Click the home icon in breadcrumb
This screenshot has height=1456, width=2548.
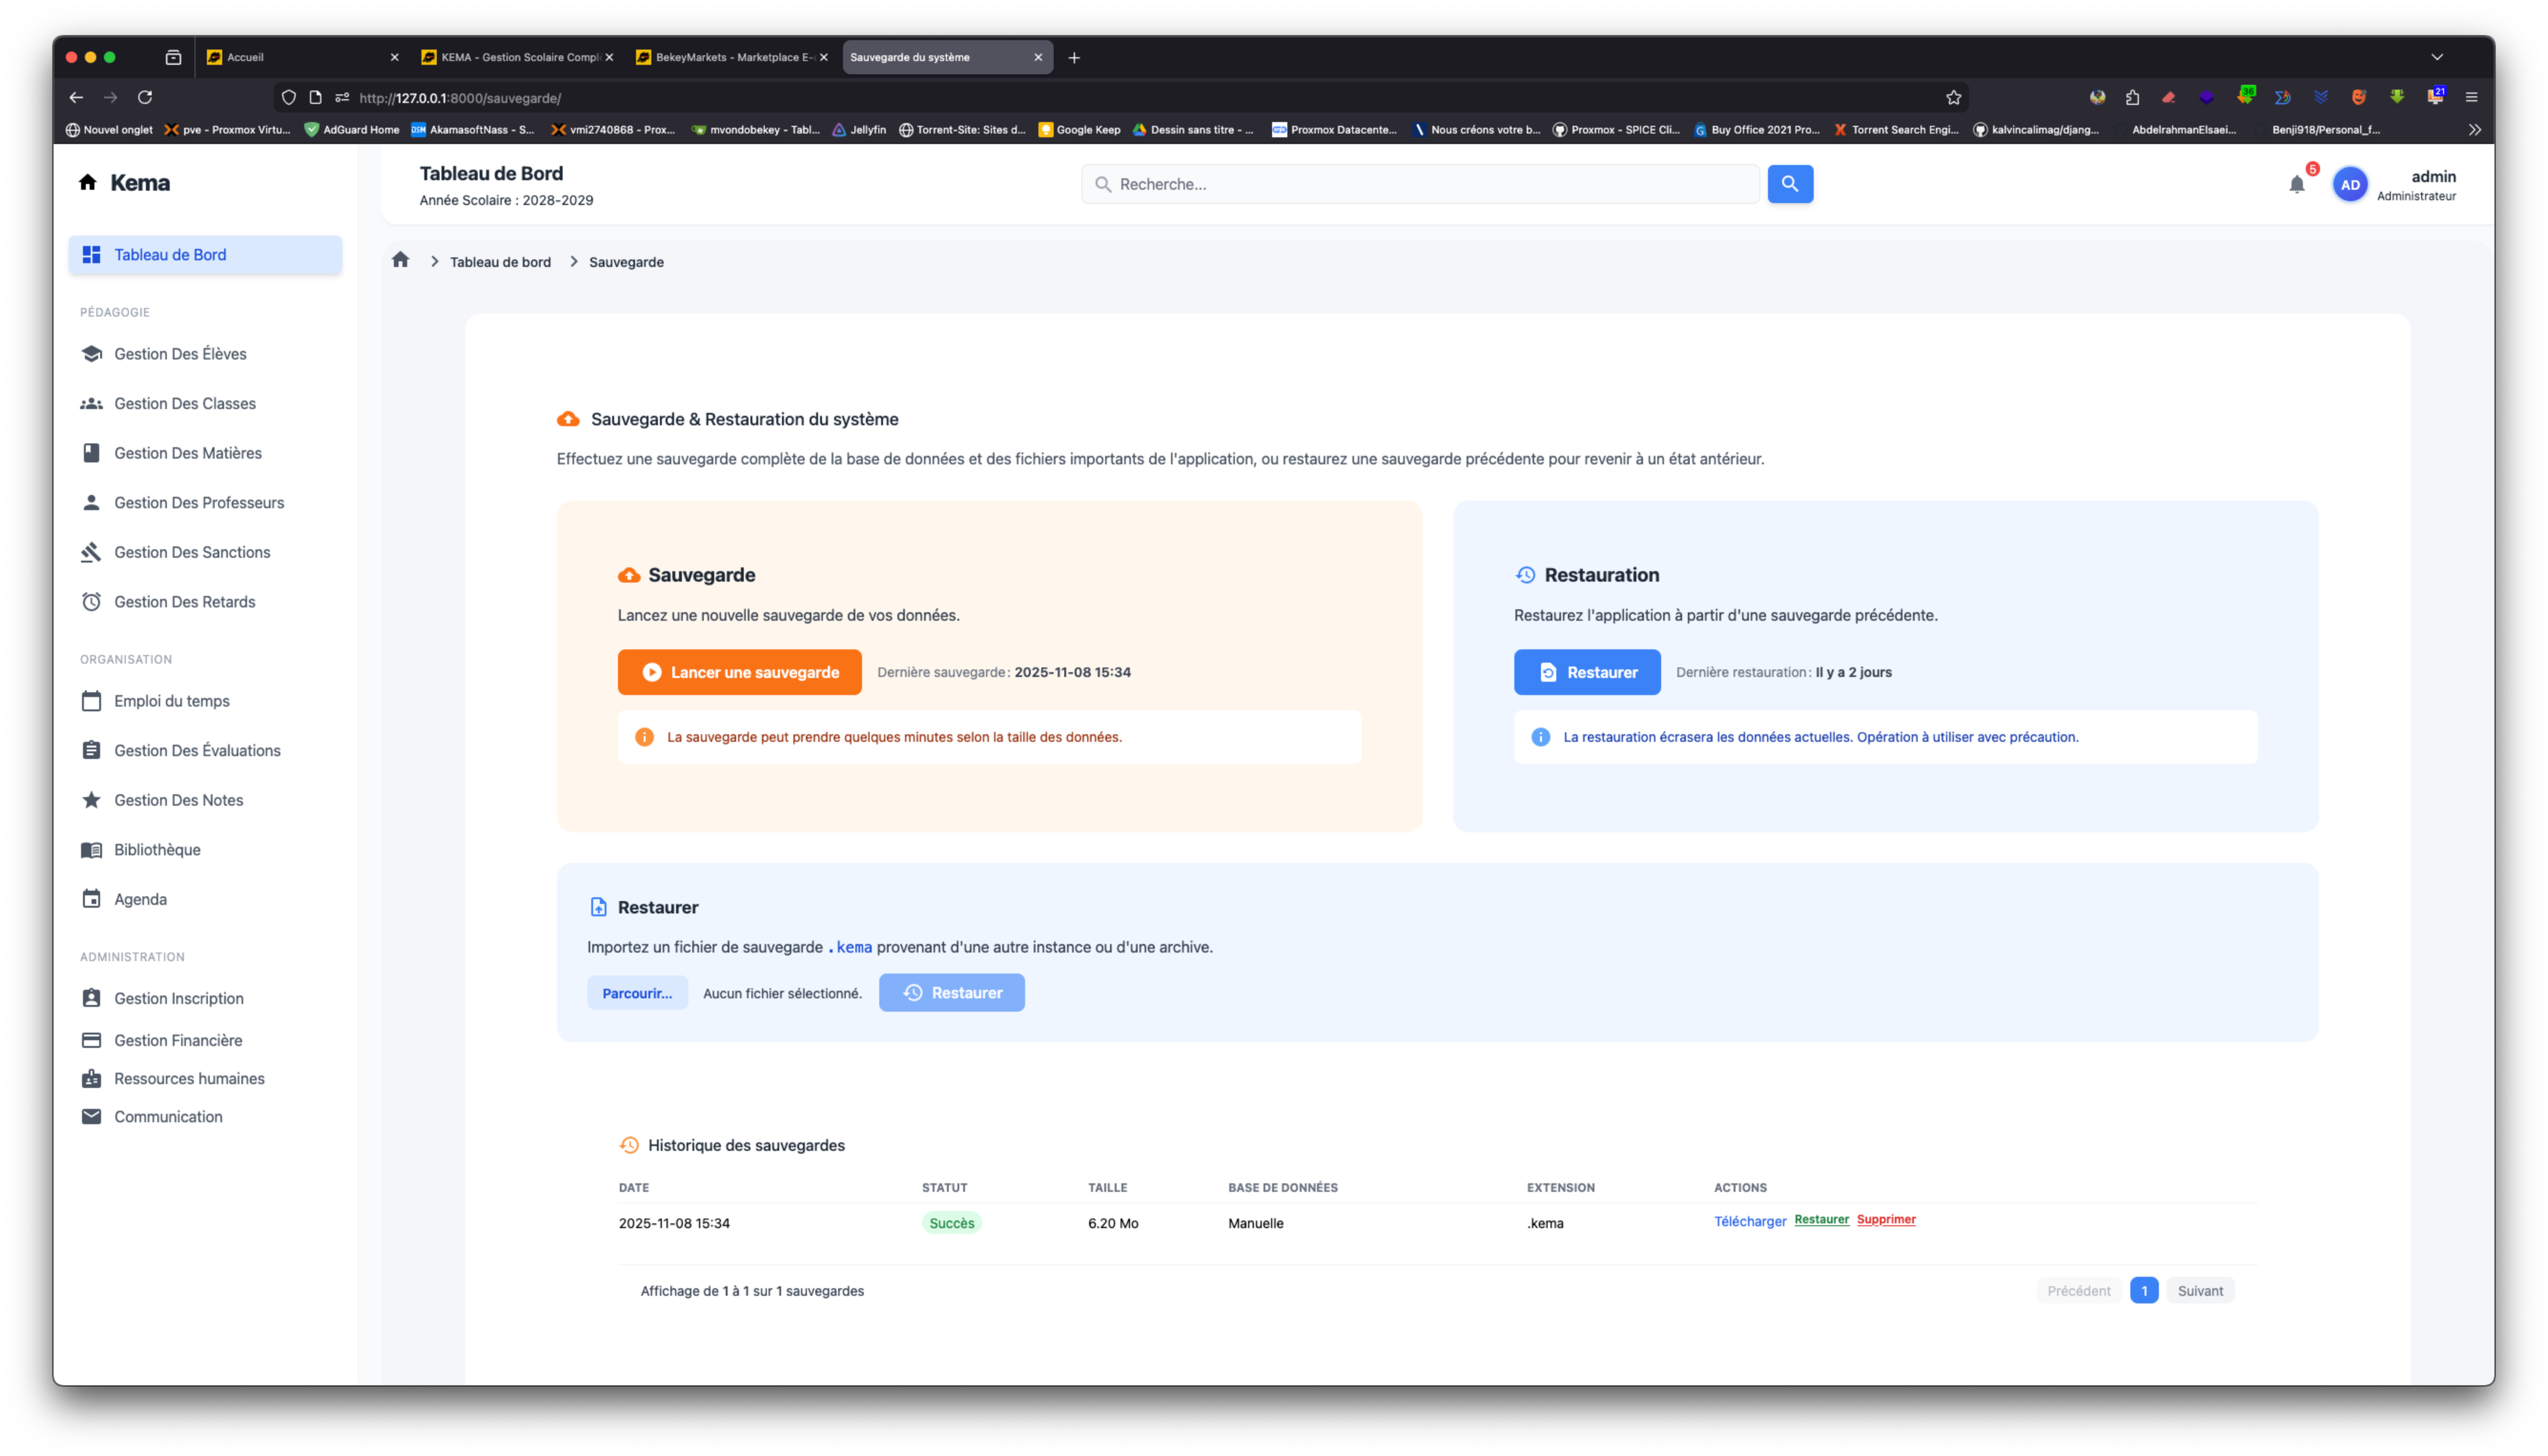click(x=400, y=260)
